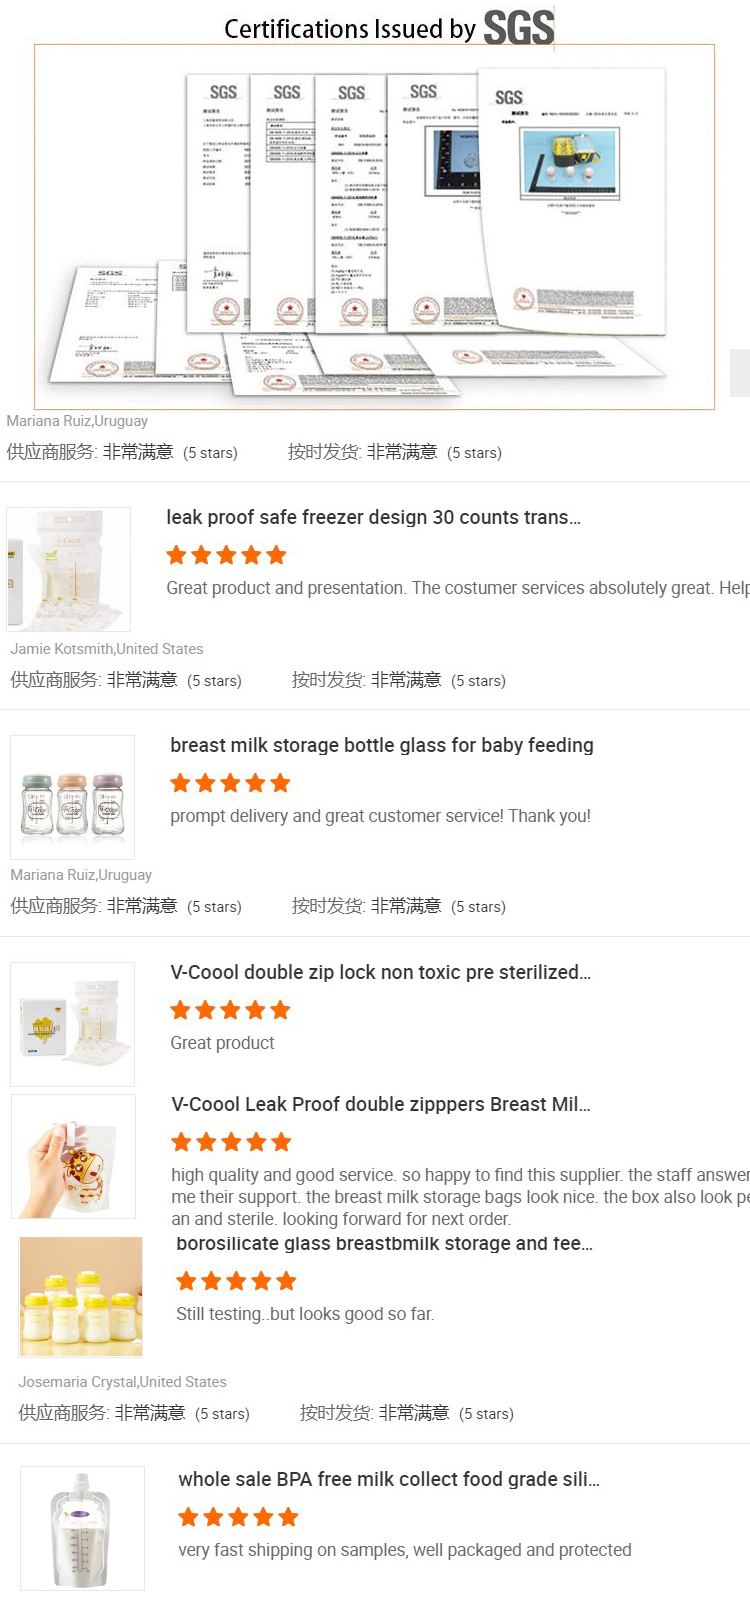750x1600 pixels.
Task: Select the third star of the Leak Proof zippers rating
Action: (231, 1141)
